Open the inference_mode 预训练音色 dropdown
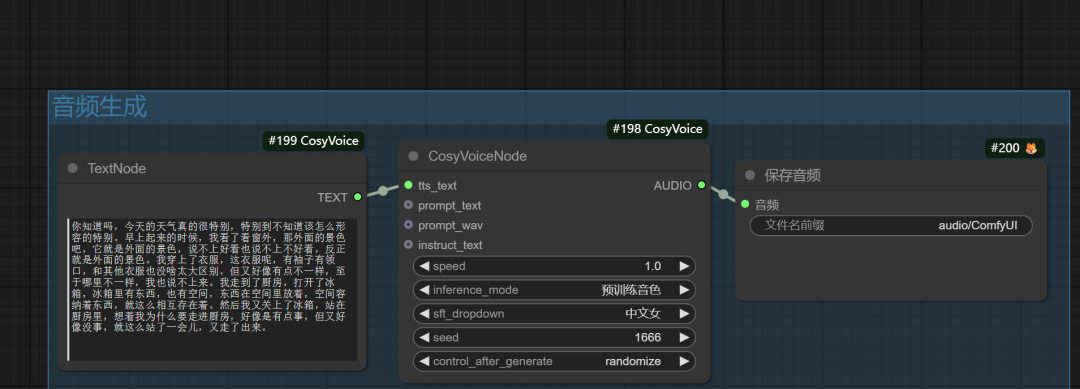This screenshot has width=1080, height=389. click(554, 290)
